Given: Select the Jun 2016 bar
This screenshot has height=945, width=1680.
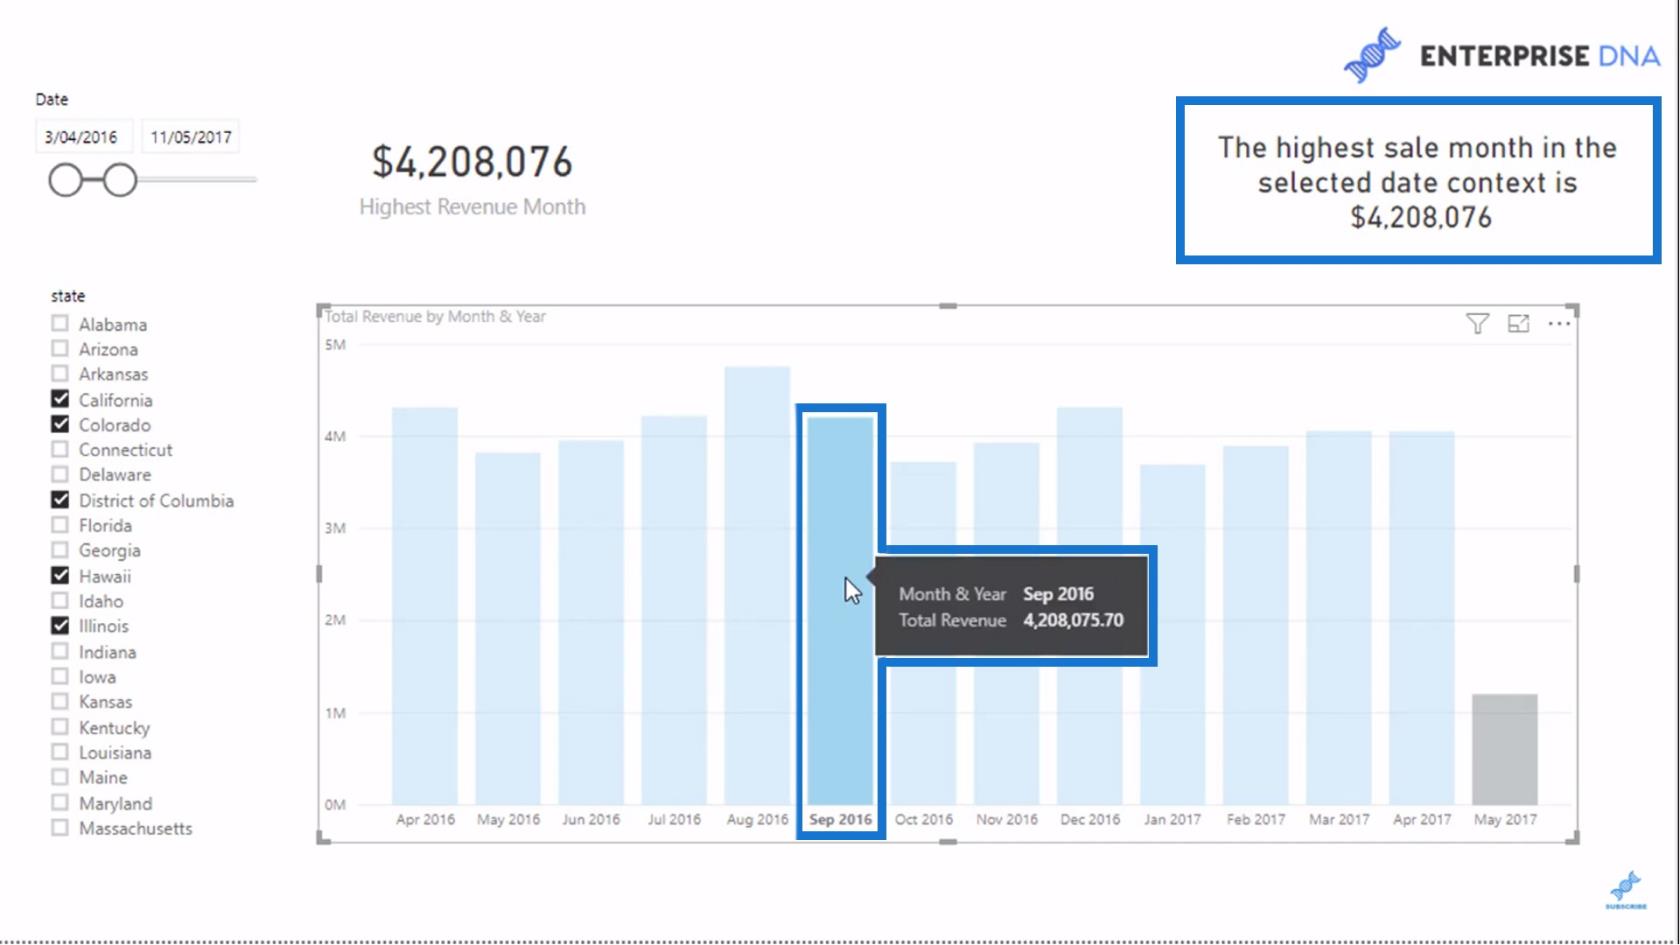Looking at the screenshot, I should pos(591,622).
